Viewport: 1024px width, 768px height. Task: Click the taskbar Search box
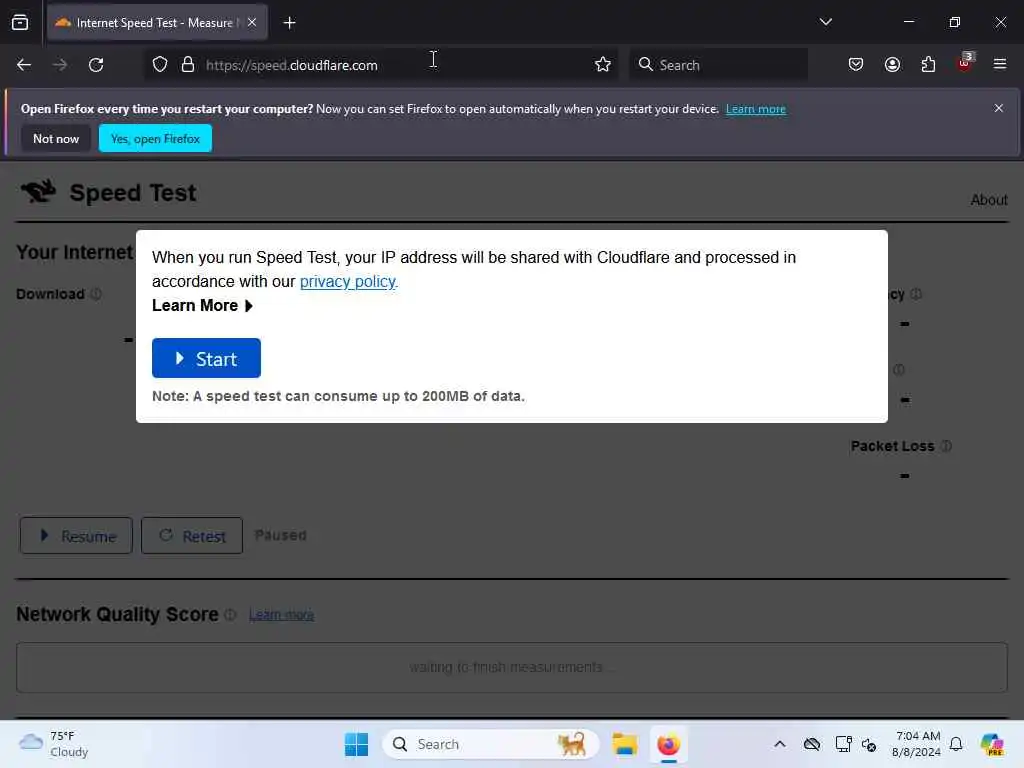[x=490, y=744]
